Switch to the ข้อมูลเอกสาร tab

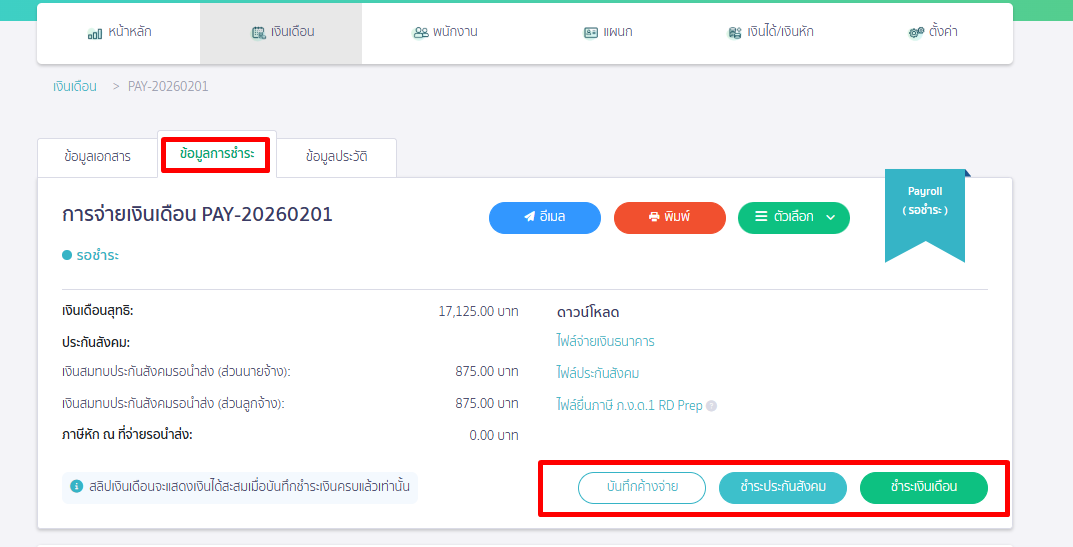[97, 157]
